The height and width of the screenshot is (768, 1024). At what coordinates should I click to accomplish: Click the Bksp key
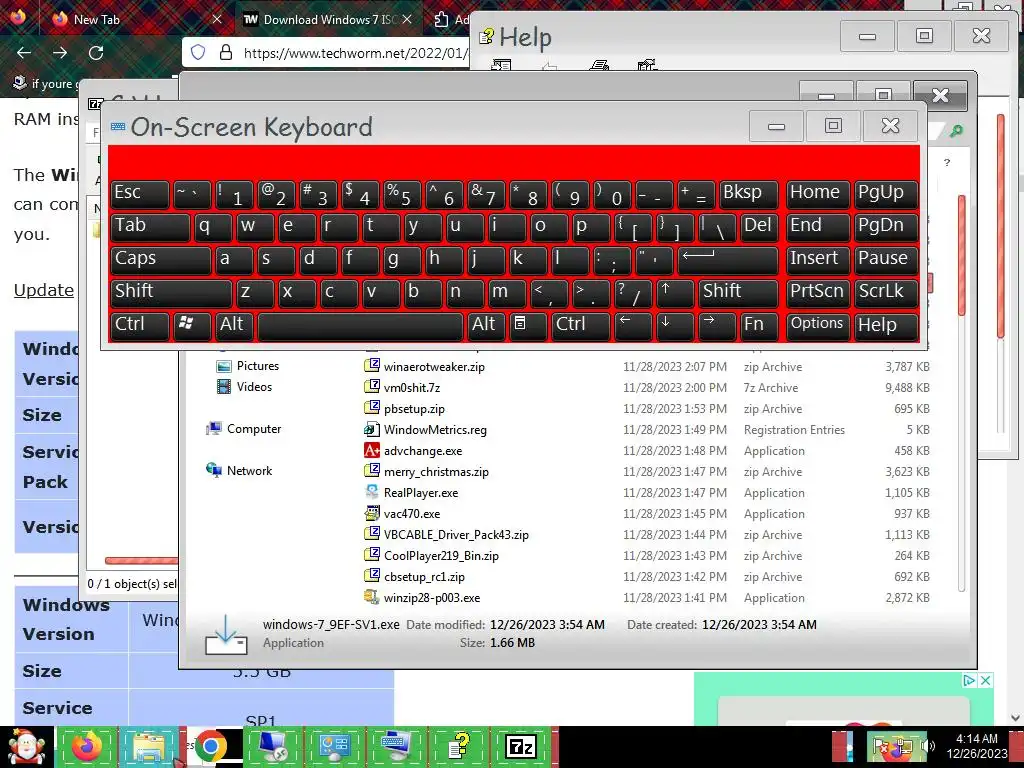click(749, 195)
